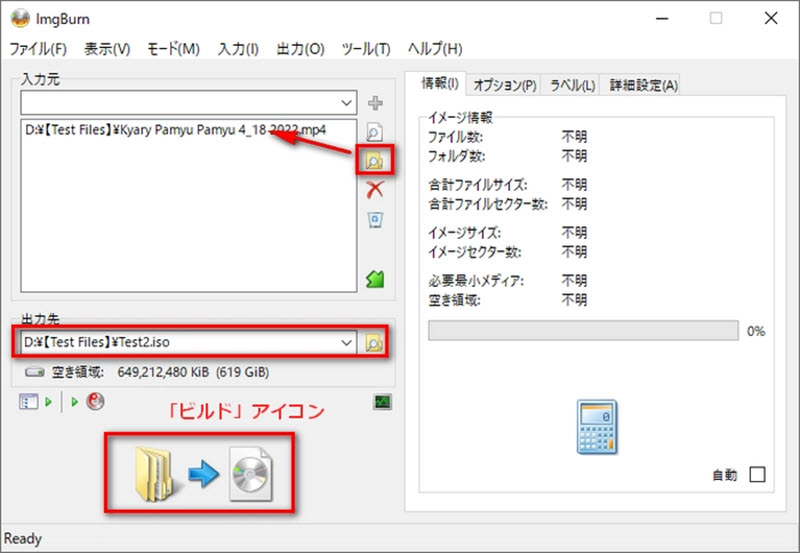Switch to the オプション(P) tab
The width and height of the screenshot is (800, 553).
pyautogui.click(x=504, y=85)
